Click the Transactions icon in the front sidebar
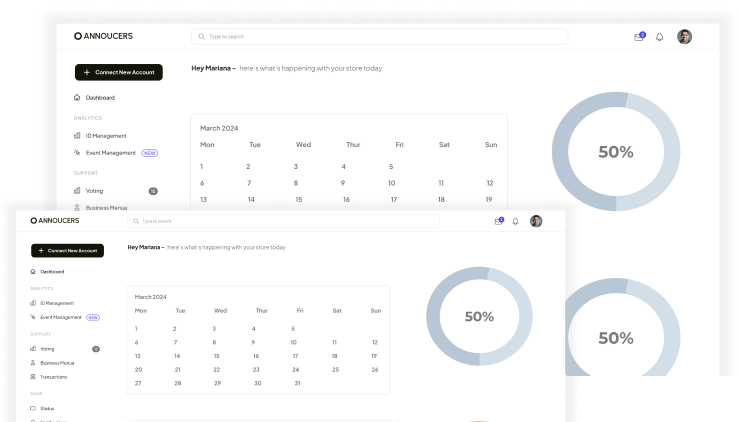 [x=34, y=377]
